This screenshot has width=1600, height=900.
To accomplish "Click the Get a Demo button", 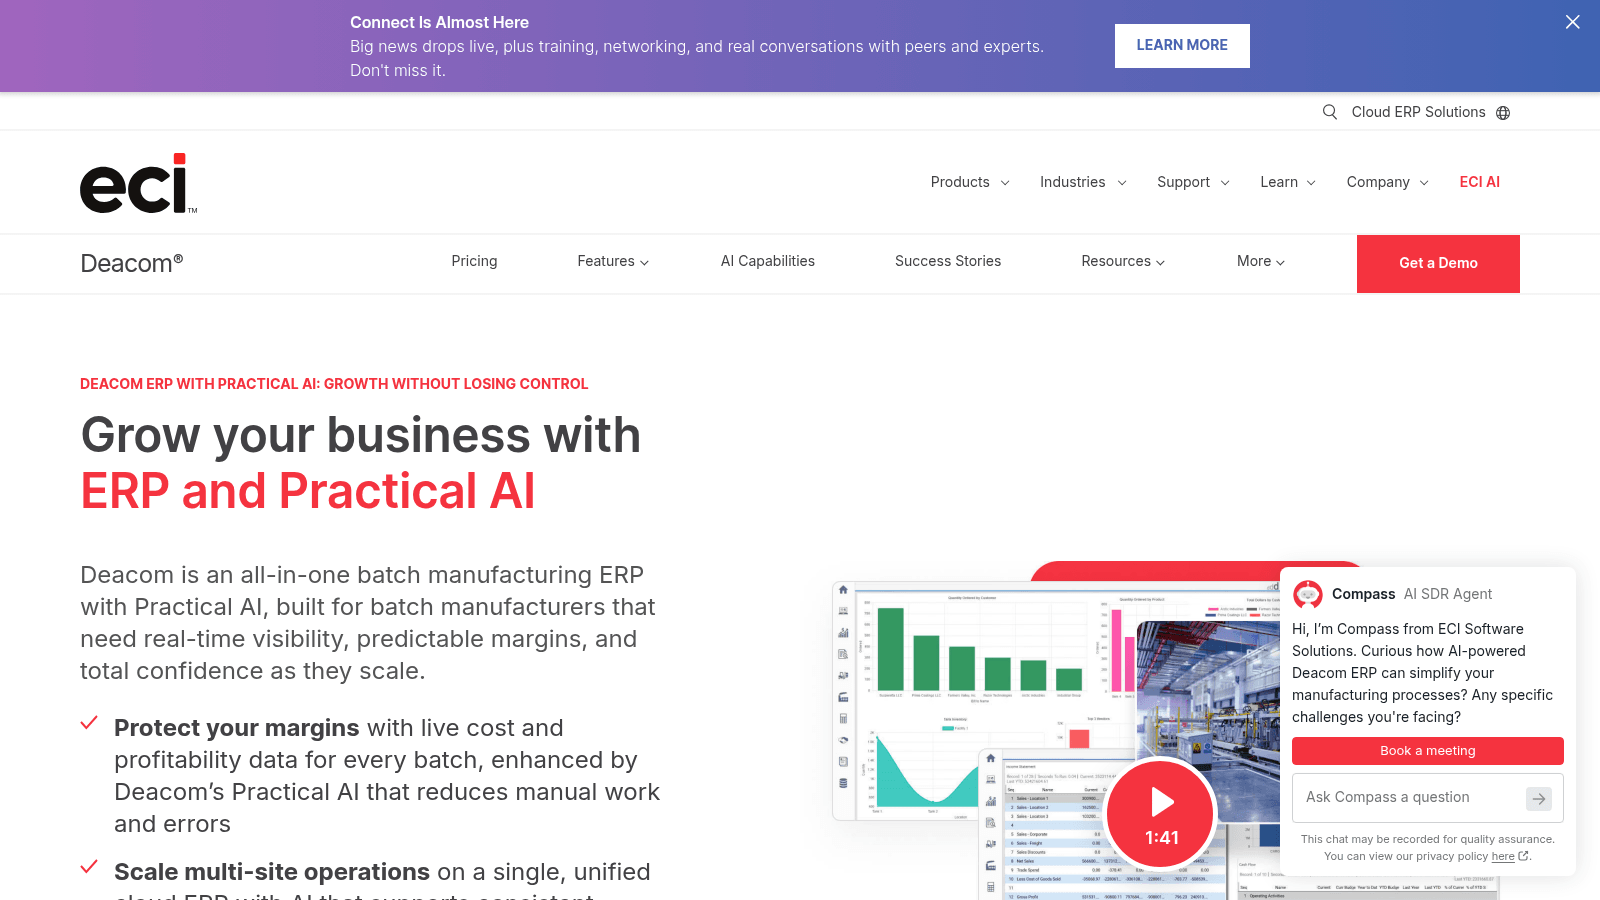I will pos(1438,264).
